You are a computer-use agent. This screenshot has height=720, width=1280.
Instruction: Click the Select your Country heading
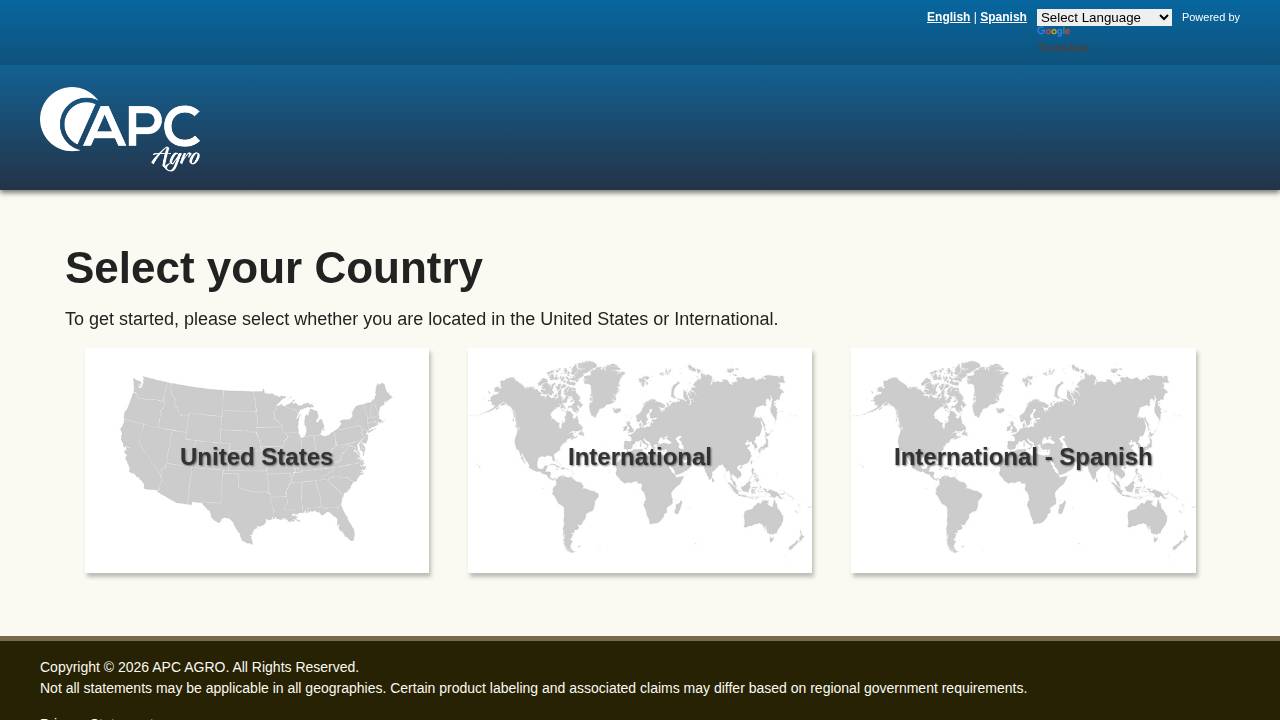pos(273,268)
